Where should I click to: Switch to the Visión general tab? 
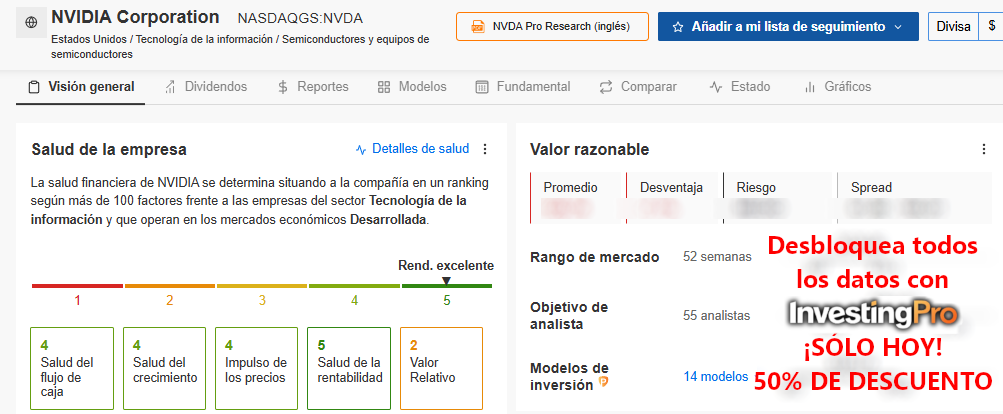click(81, 86)
